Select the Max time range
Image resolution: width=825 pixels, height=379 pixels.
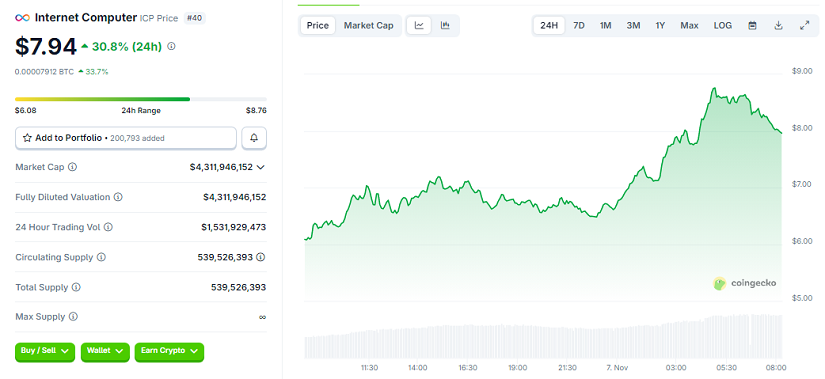click(689, 25)
